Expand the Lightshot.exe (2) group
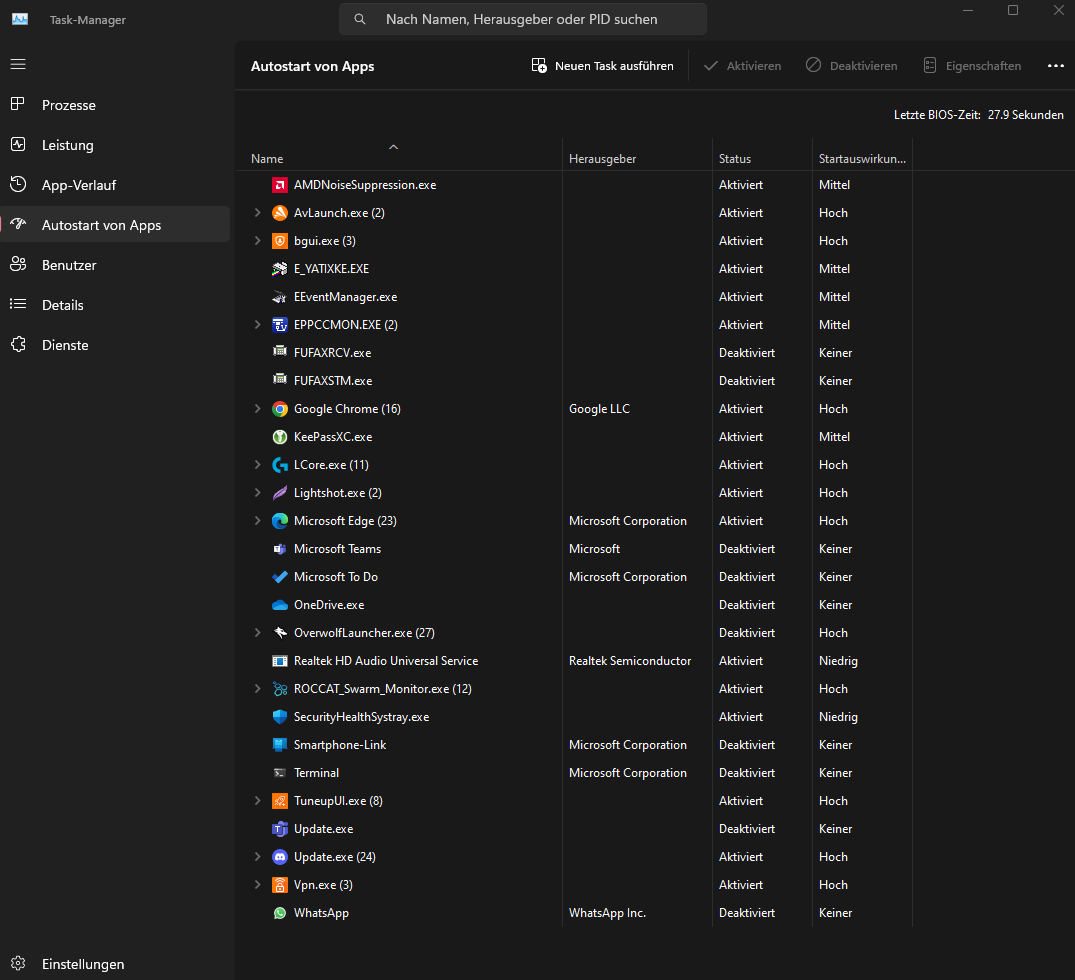Screen dimensions: 1075x980 pyautogui.click(x=258, y=493)
